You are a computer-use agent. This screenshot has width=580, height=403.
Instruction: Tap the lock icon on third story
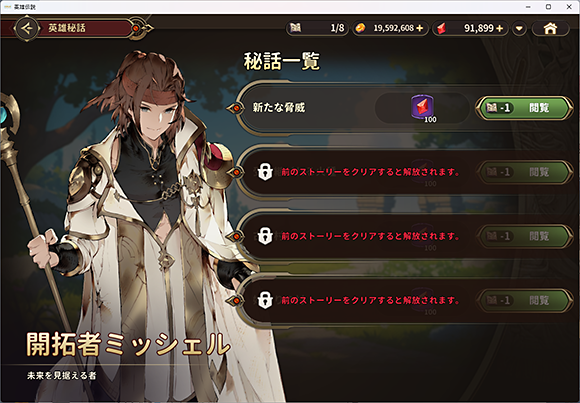[265, 236]
